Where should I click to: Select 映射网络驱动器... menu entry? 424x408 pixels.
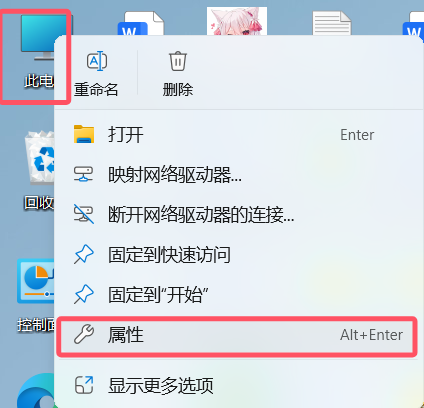tap(237, 175)
